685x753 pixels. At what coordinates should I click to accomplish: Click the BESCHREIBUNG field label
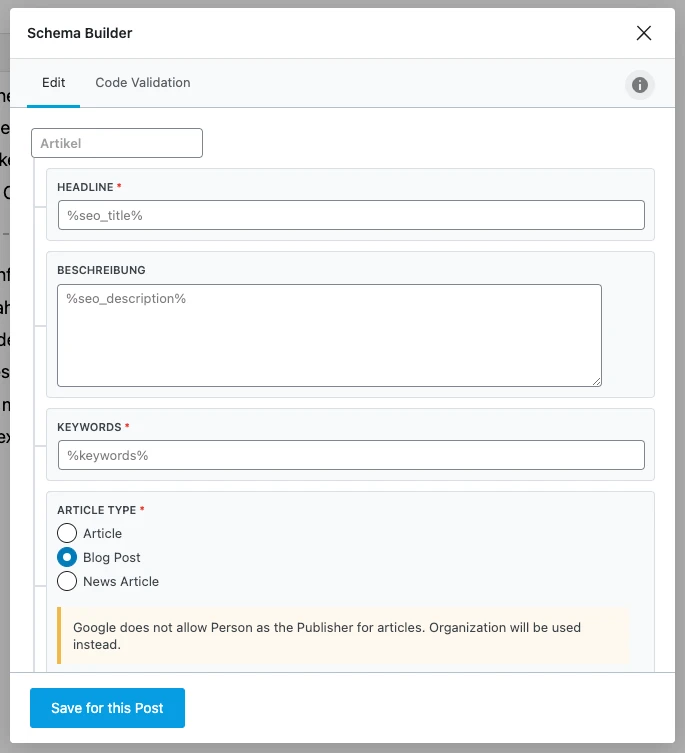(x=101, y=270)
